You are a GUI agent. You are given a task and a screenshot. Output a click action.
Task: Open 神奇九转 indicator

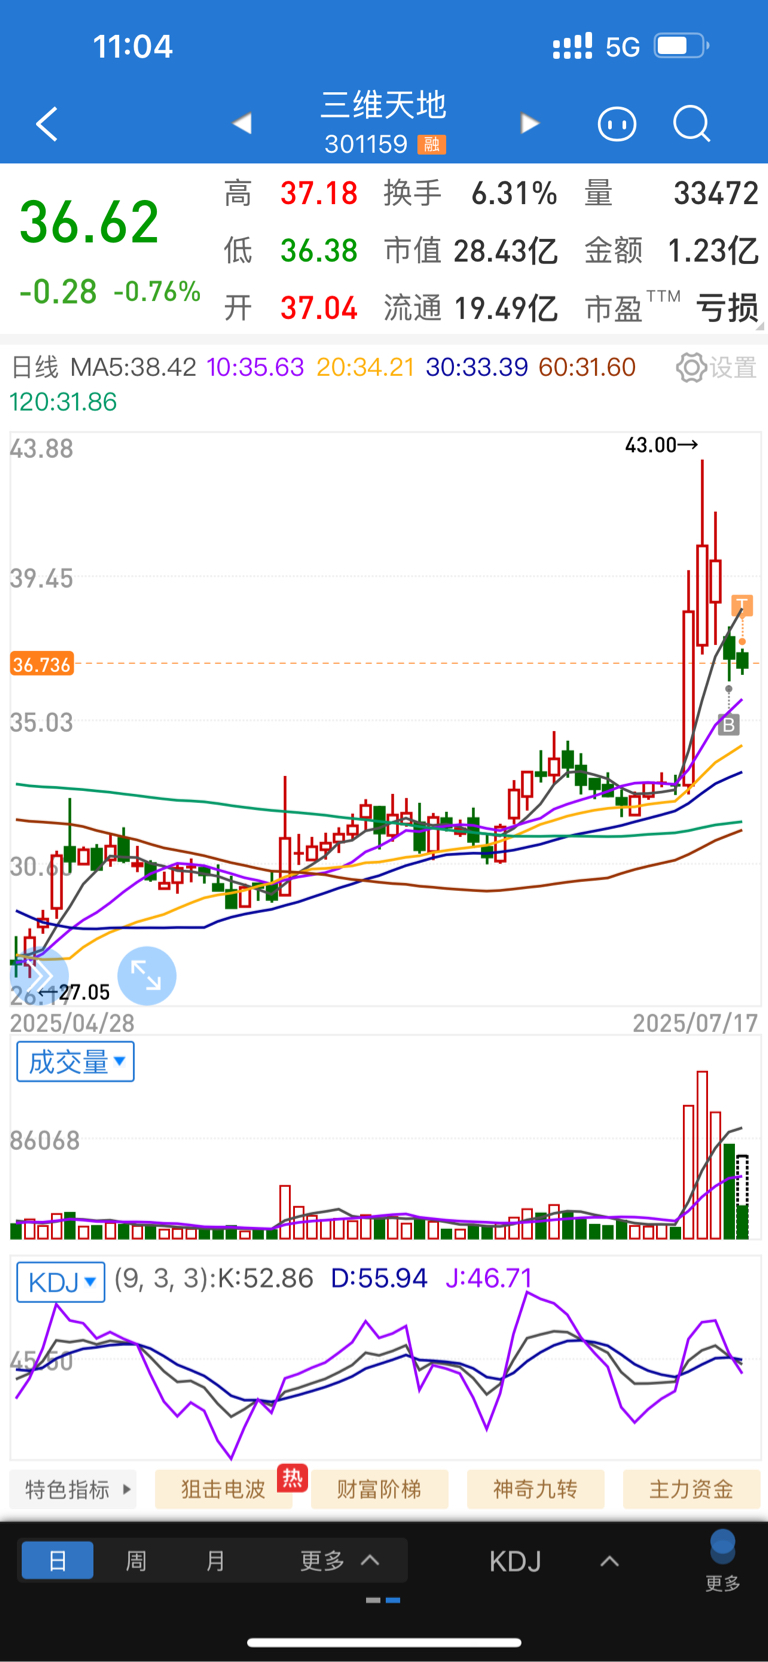tap(535, 1489)
